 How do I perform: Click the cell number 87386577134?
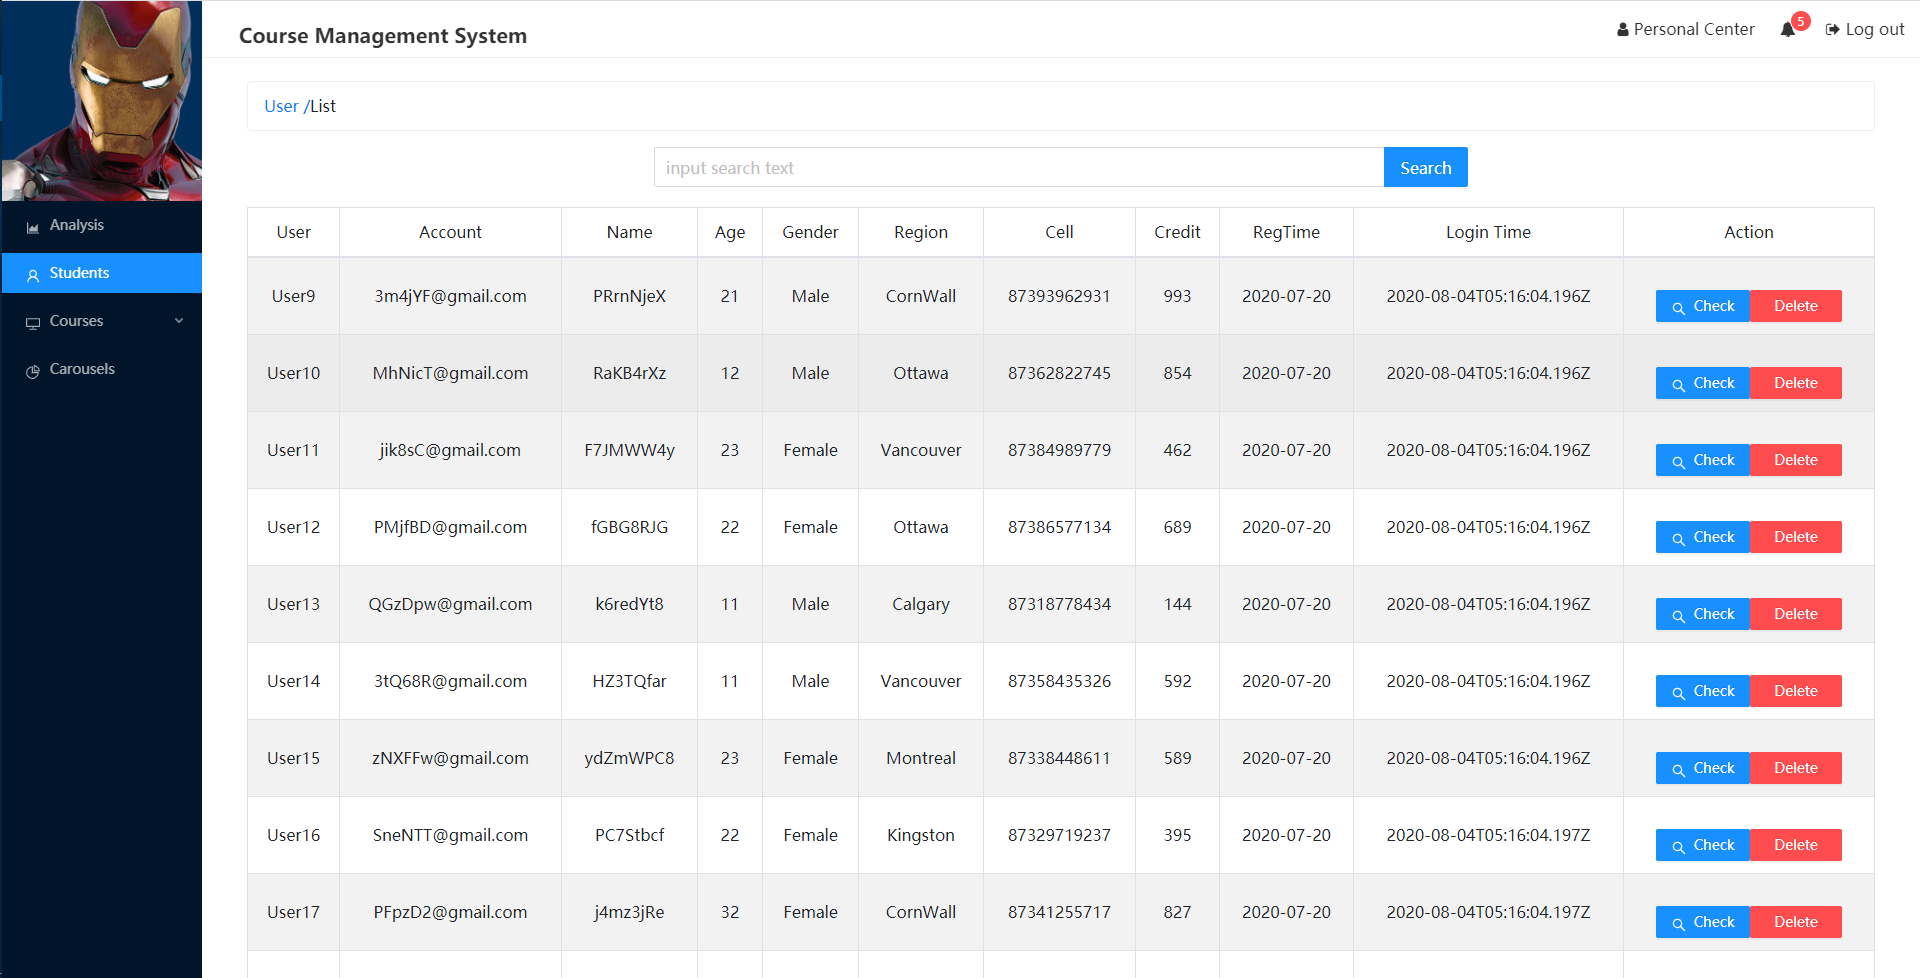pyautogui.click(x=1059, y=527)
